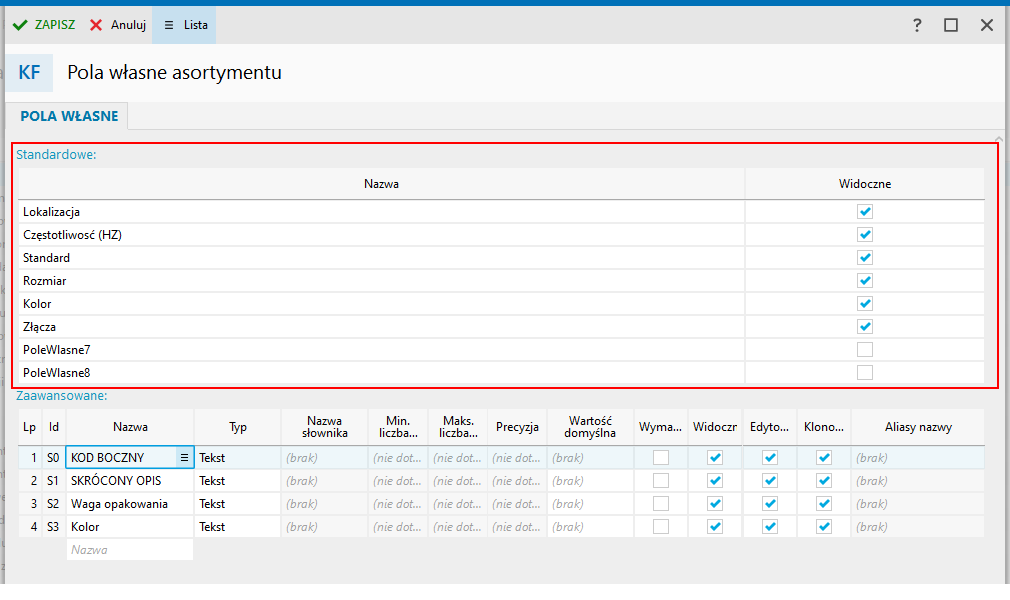This screenshot has width=1010, height=600.
Task: Sort by the Id column header
Action: [53, 427]
